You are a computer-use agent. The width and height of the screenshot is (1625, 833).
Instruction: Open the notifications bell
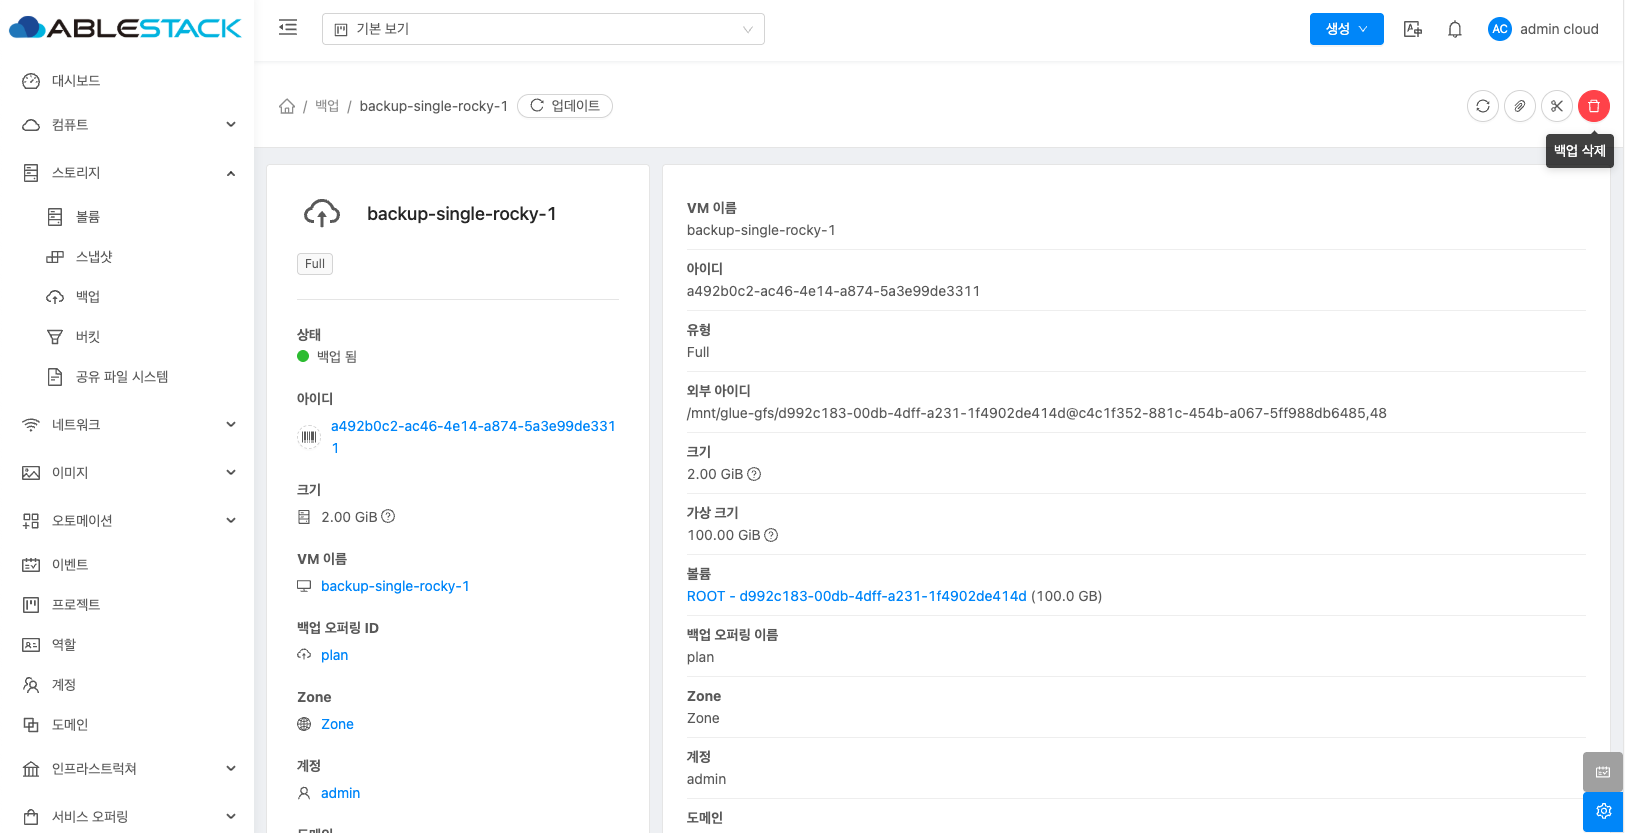[1454, 29]
